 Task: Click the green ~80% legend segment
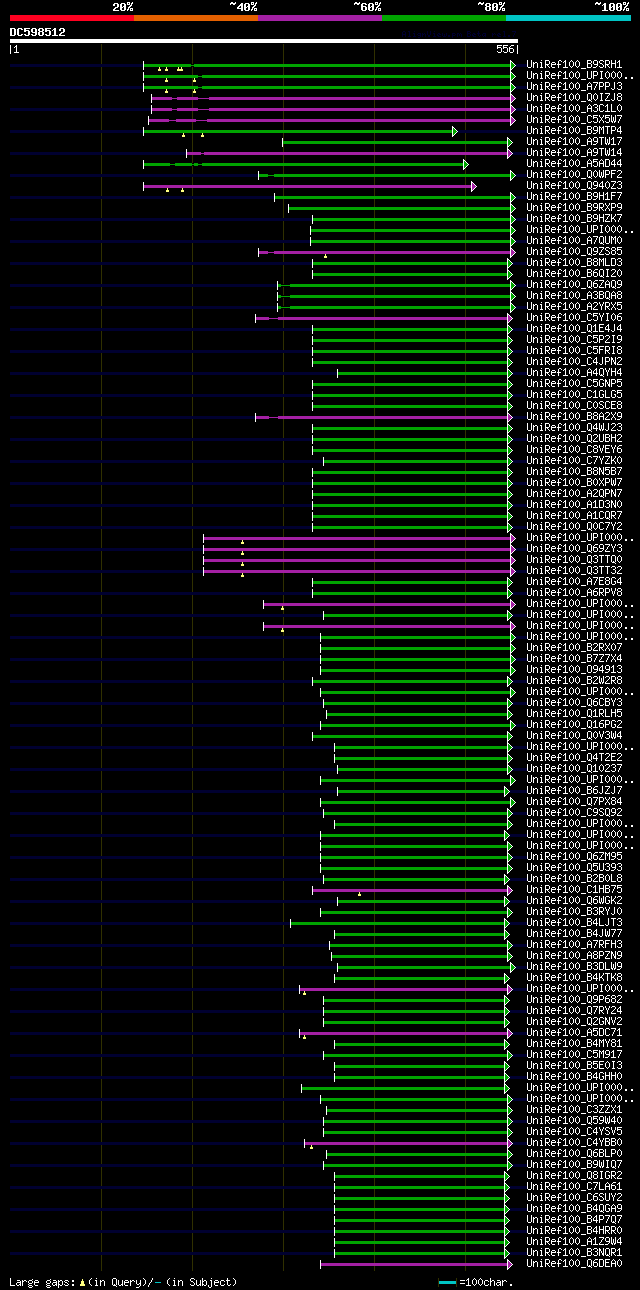(x=443, y=17)
